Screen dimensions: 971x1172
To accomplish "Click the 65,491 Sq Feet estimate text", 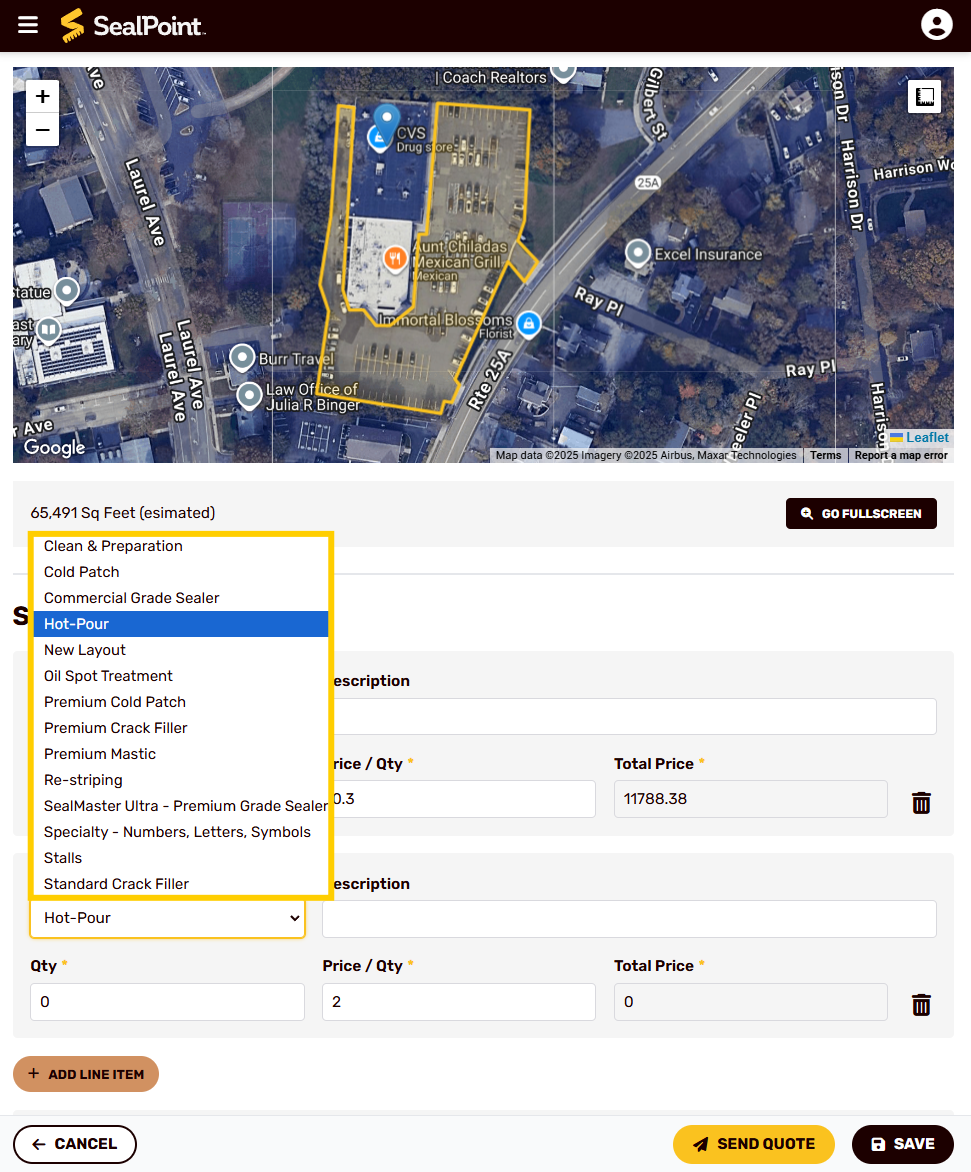I will pos(123,513).
